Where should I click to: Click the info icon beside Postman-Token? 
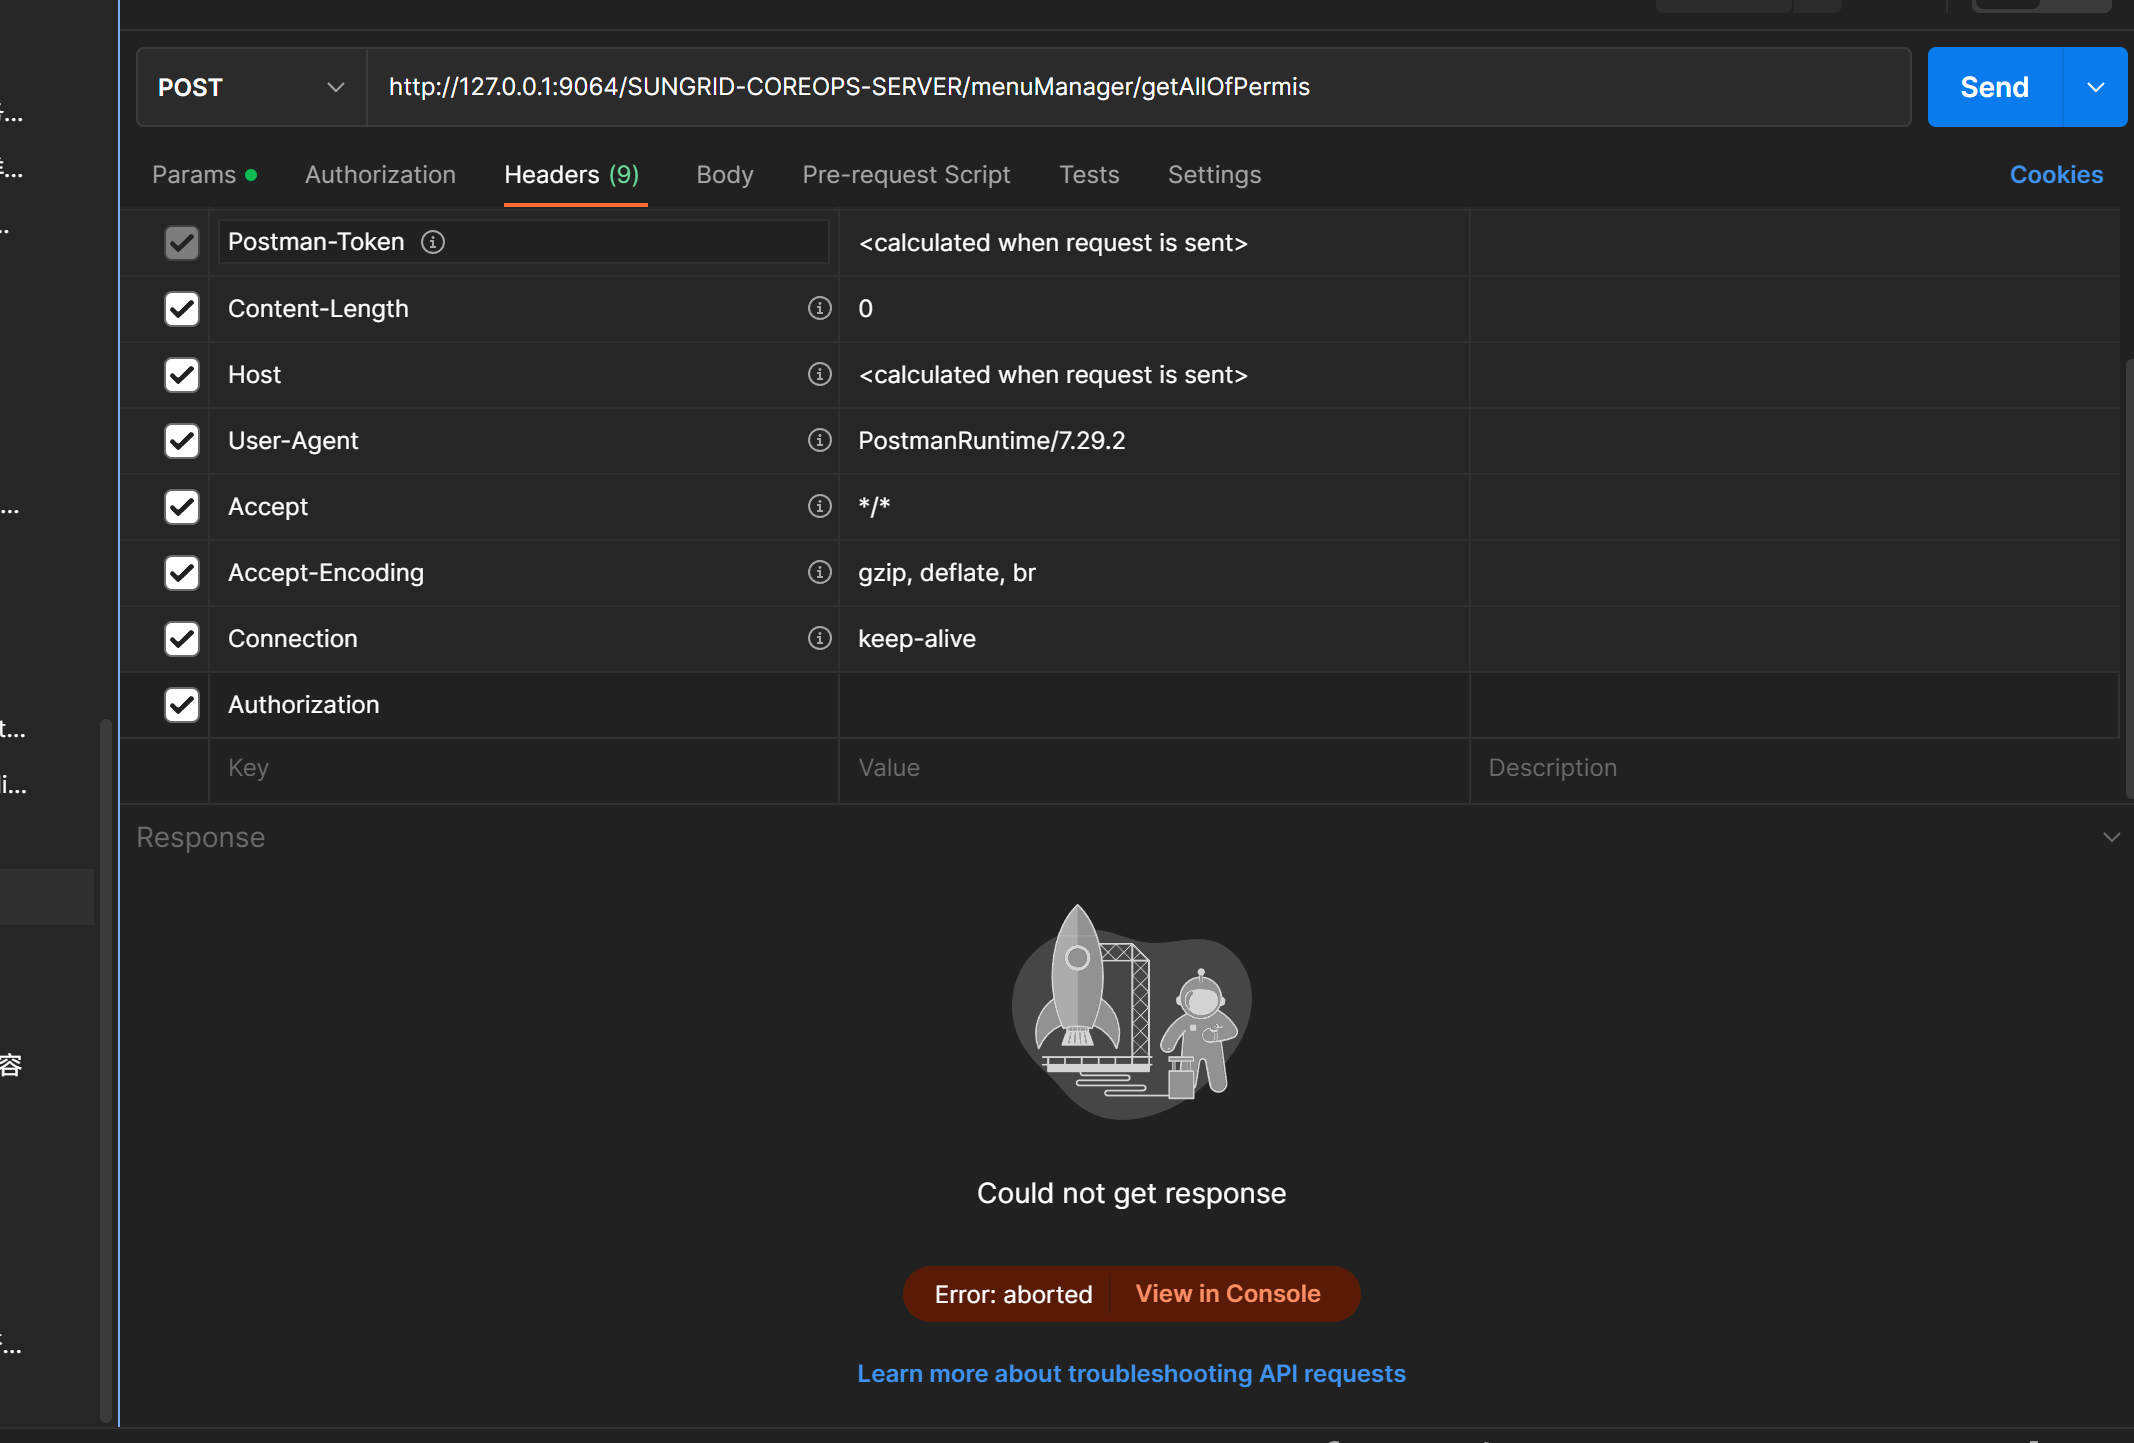(x=433, y=242)
